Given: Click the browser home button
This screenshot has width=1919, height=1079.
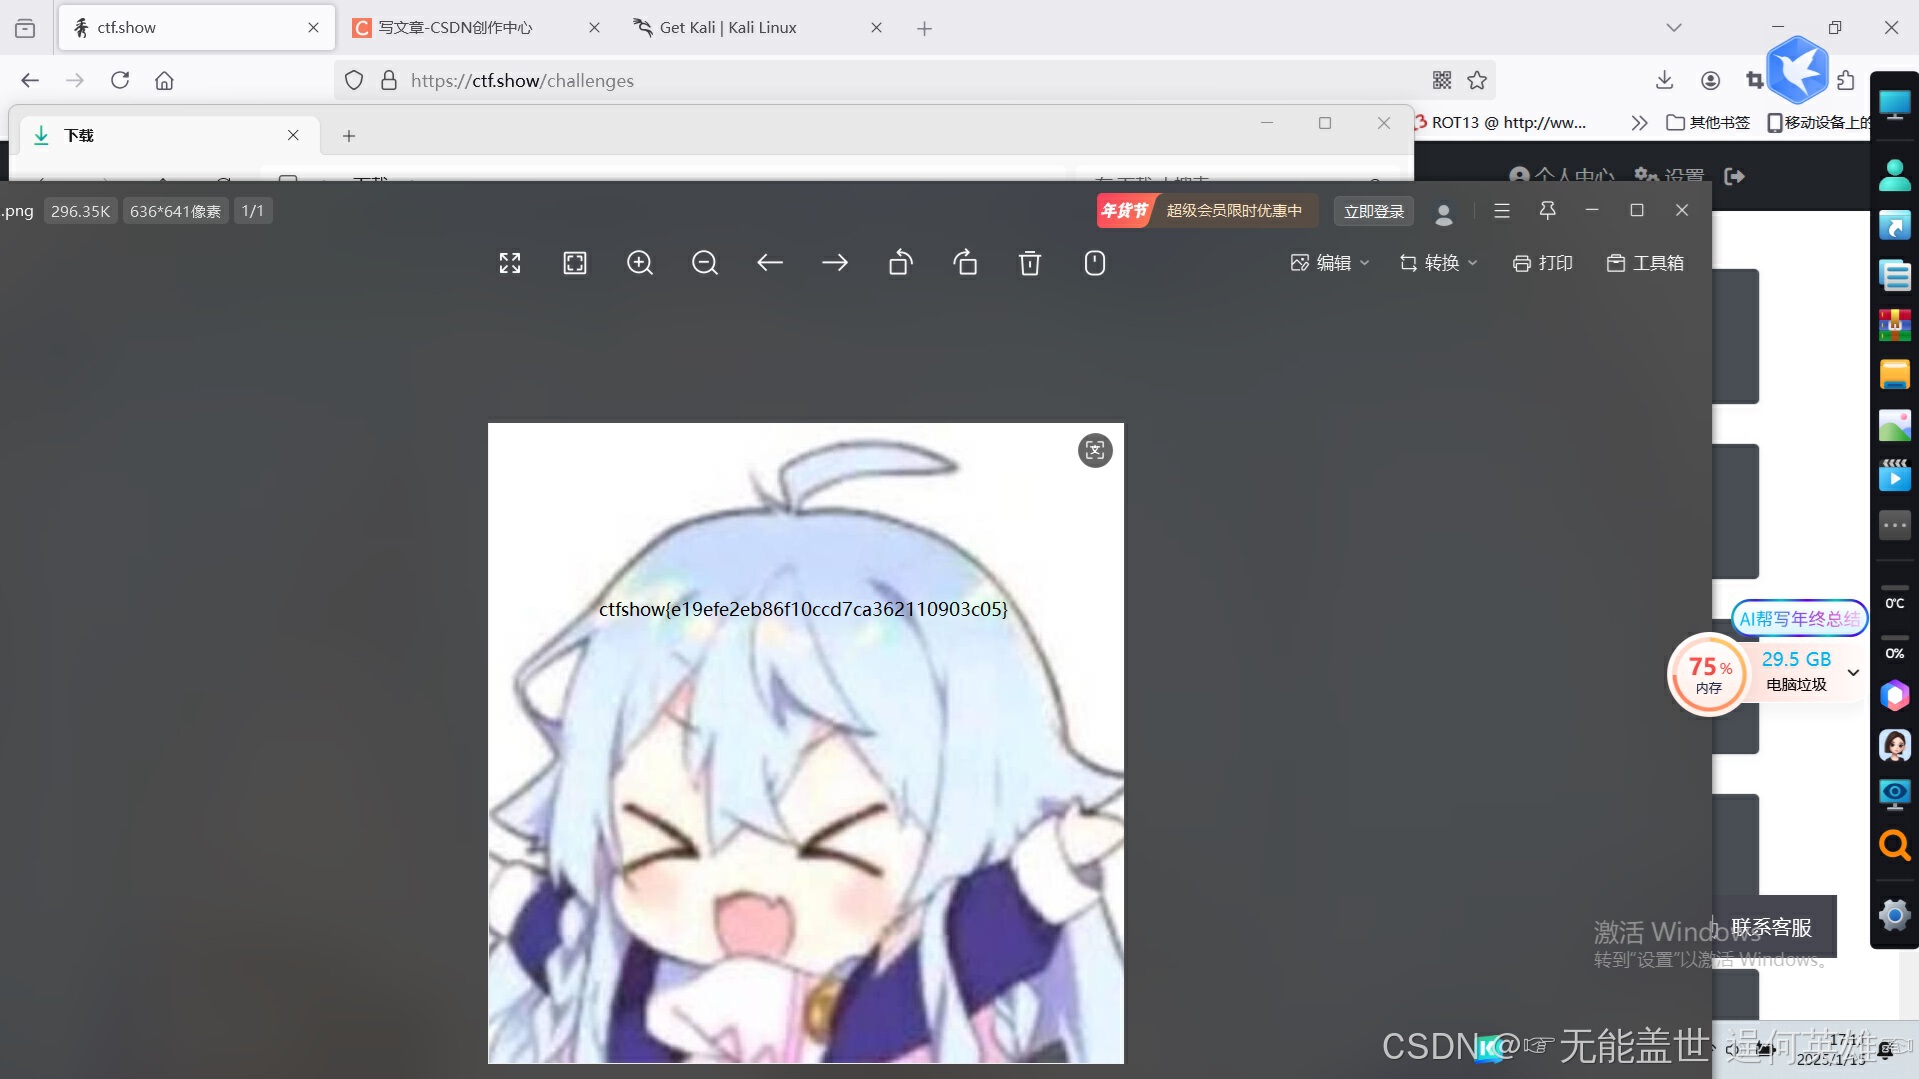Looking at the screenshot, I should pos(164,80).
